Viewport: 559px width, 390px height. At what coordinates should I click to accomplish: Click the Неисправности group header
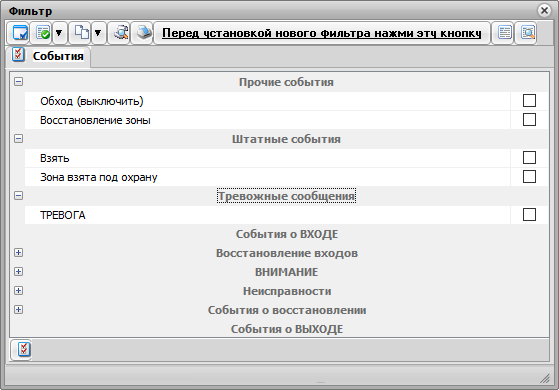287,291
